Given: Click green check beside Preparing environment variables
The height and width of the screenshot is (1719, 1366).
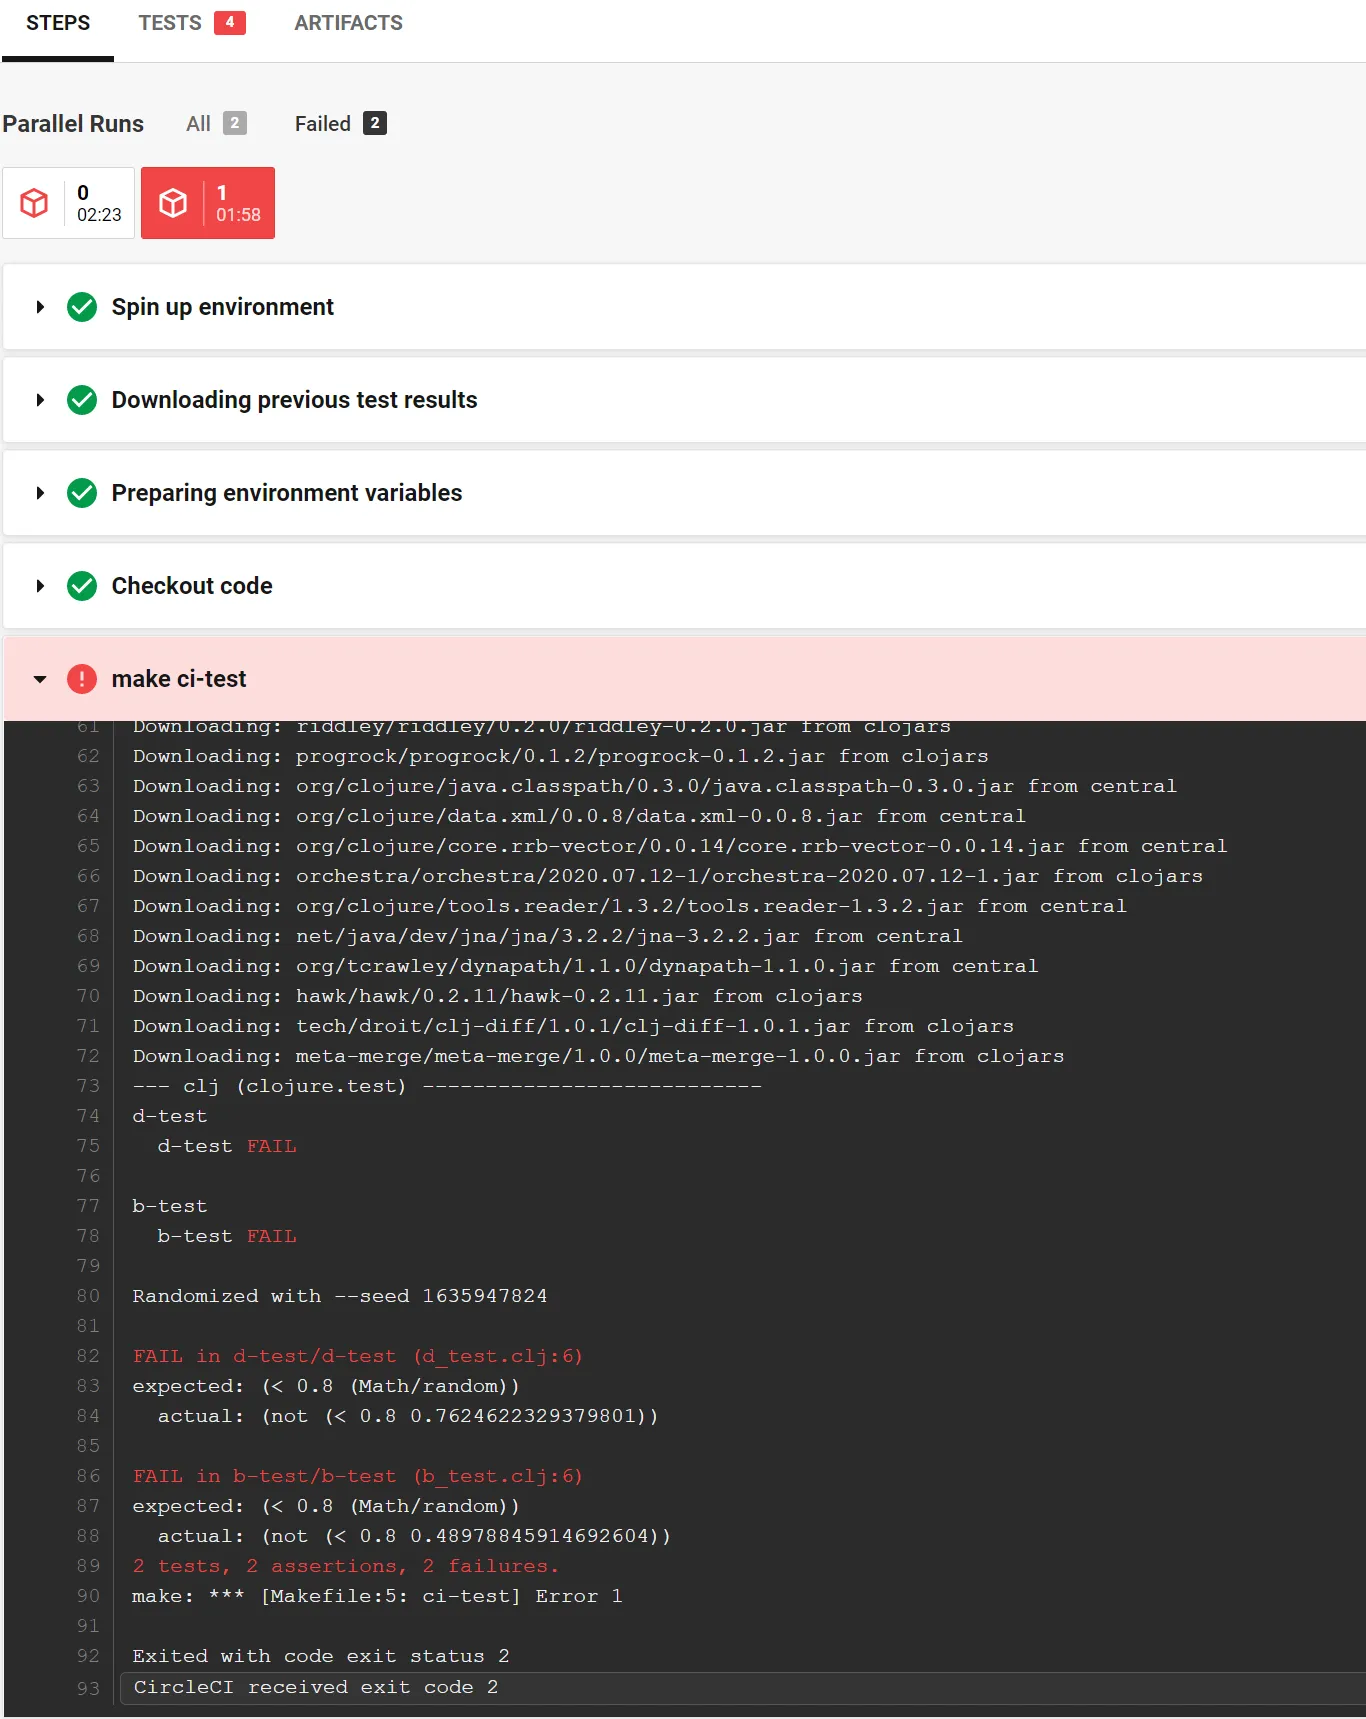Looking at the screenshot, I should coord(82,493).
